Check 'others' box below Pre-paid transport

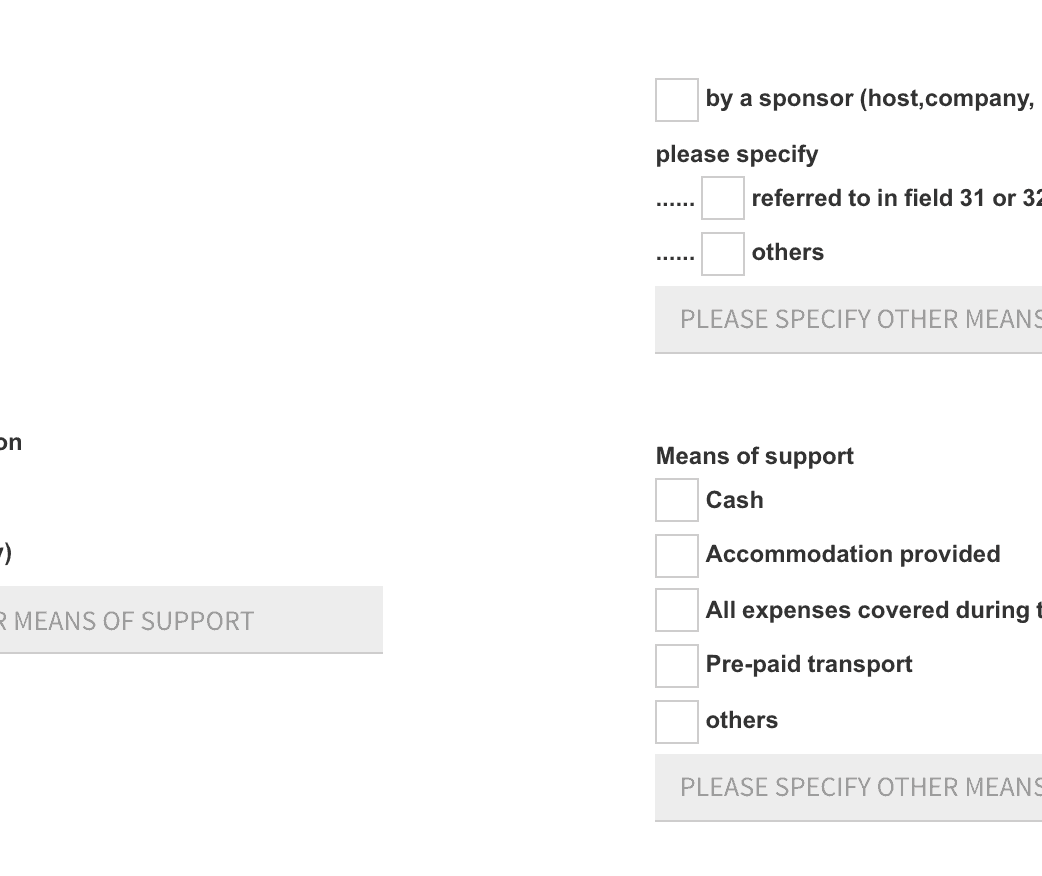pyautogui.click(x=677, y=721)
